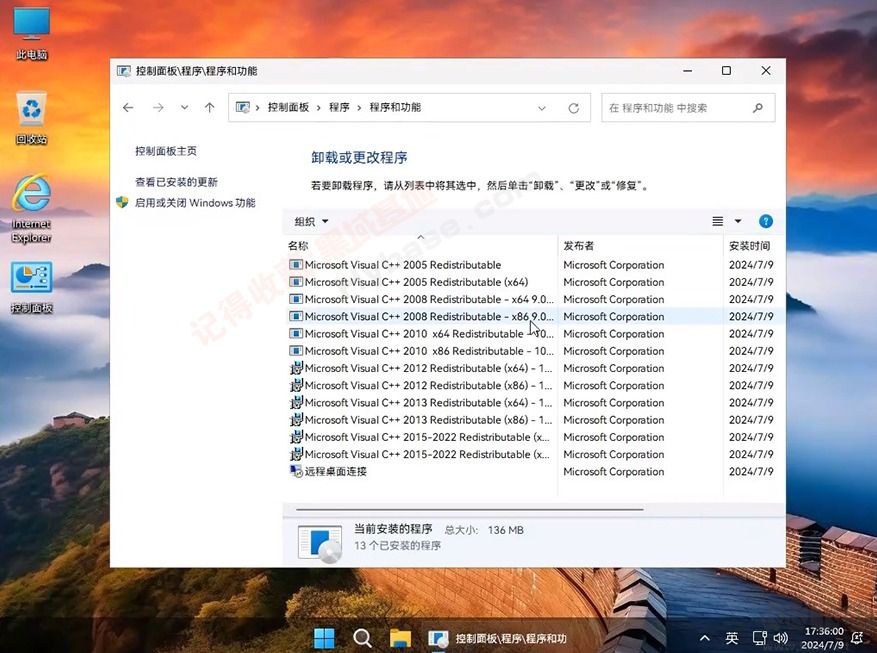Click the Back navigation arrow
The width and height of the screenshot is (877, 653).
128,107
